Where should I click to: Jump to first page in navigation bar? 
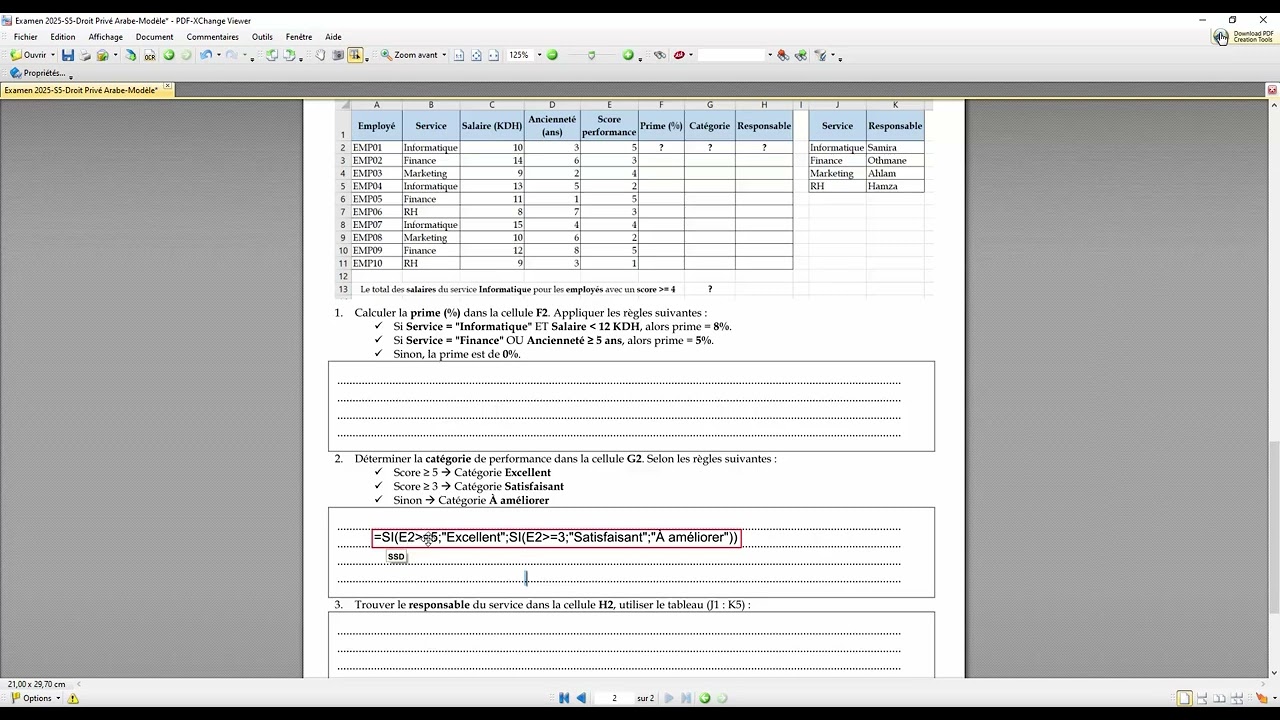[x=564, y=698]
